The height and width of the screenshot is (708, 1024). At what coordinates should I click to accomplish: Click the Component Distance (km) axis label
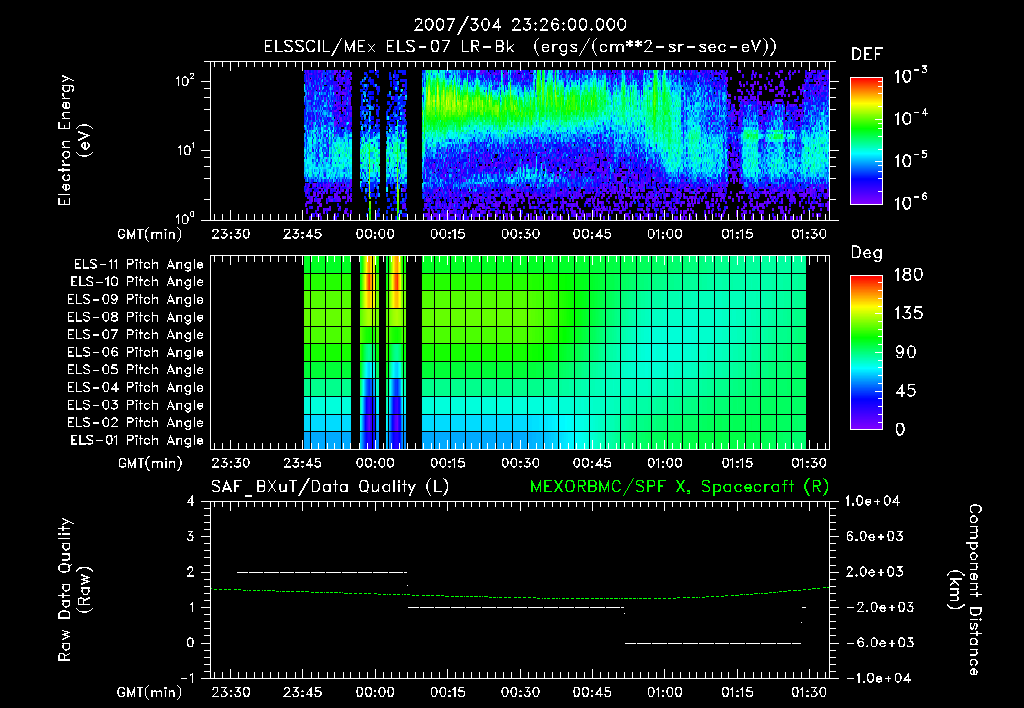(965, 590)
